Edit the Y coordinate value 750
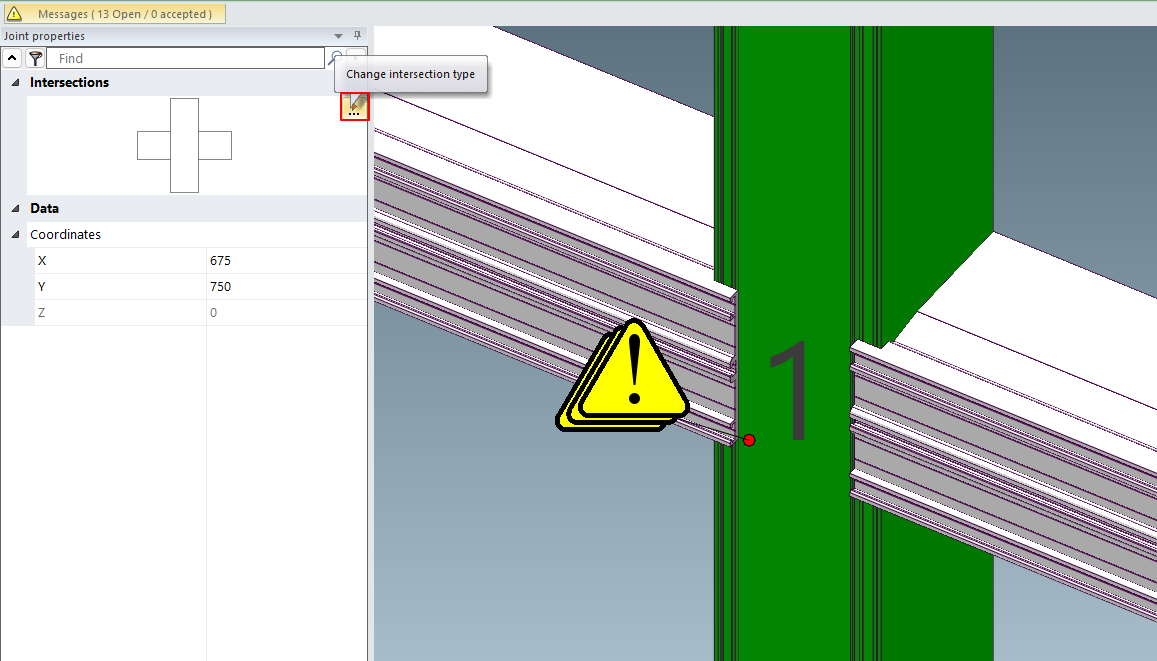Viewport: 1157px width, 661px height. 285,287
